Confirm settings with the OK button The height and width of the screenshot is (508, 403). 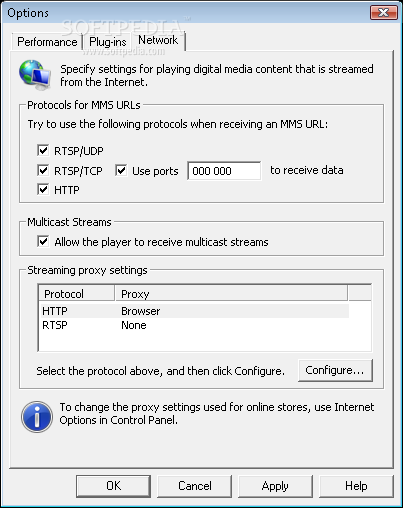point(113,486)
